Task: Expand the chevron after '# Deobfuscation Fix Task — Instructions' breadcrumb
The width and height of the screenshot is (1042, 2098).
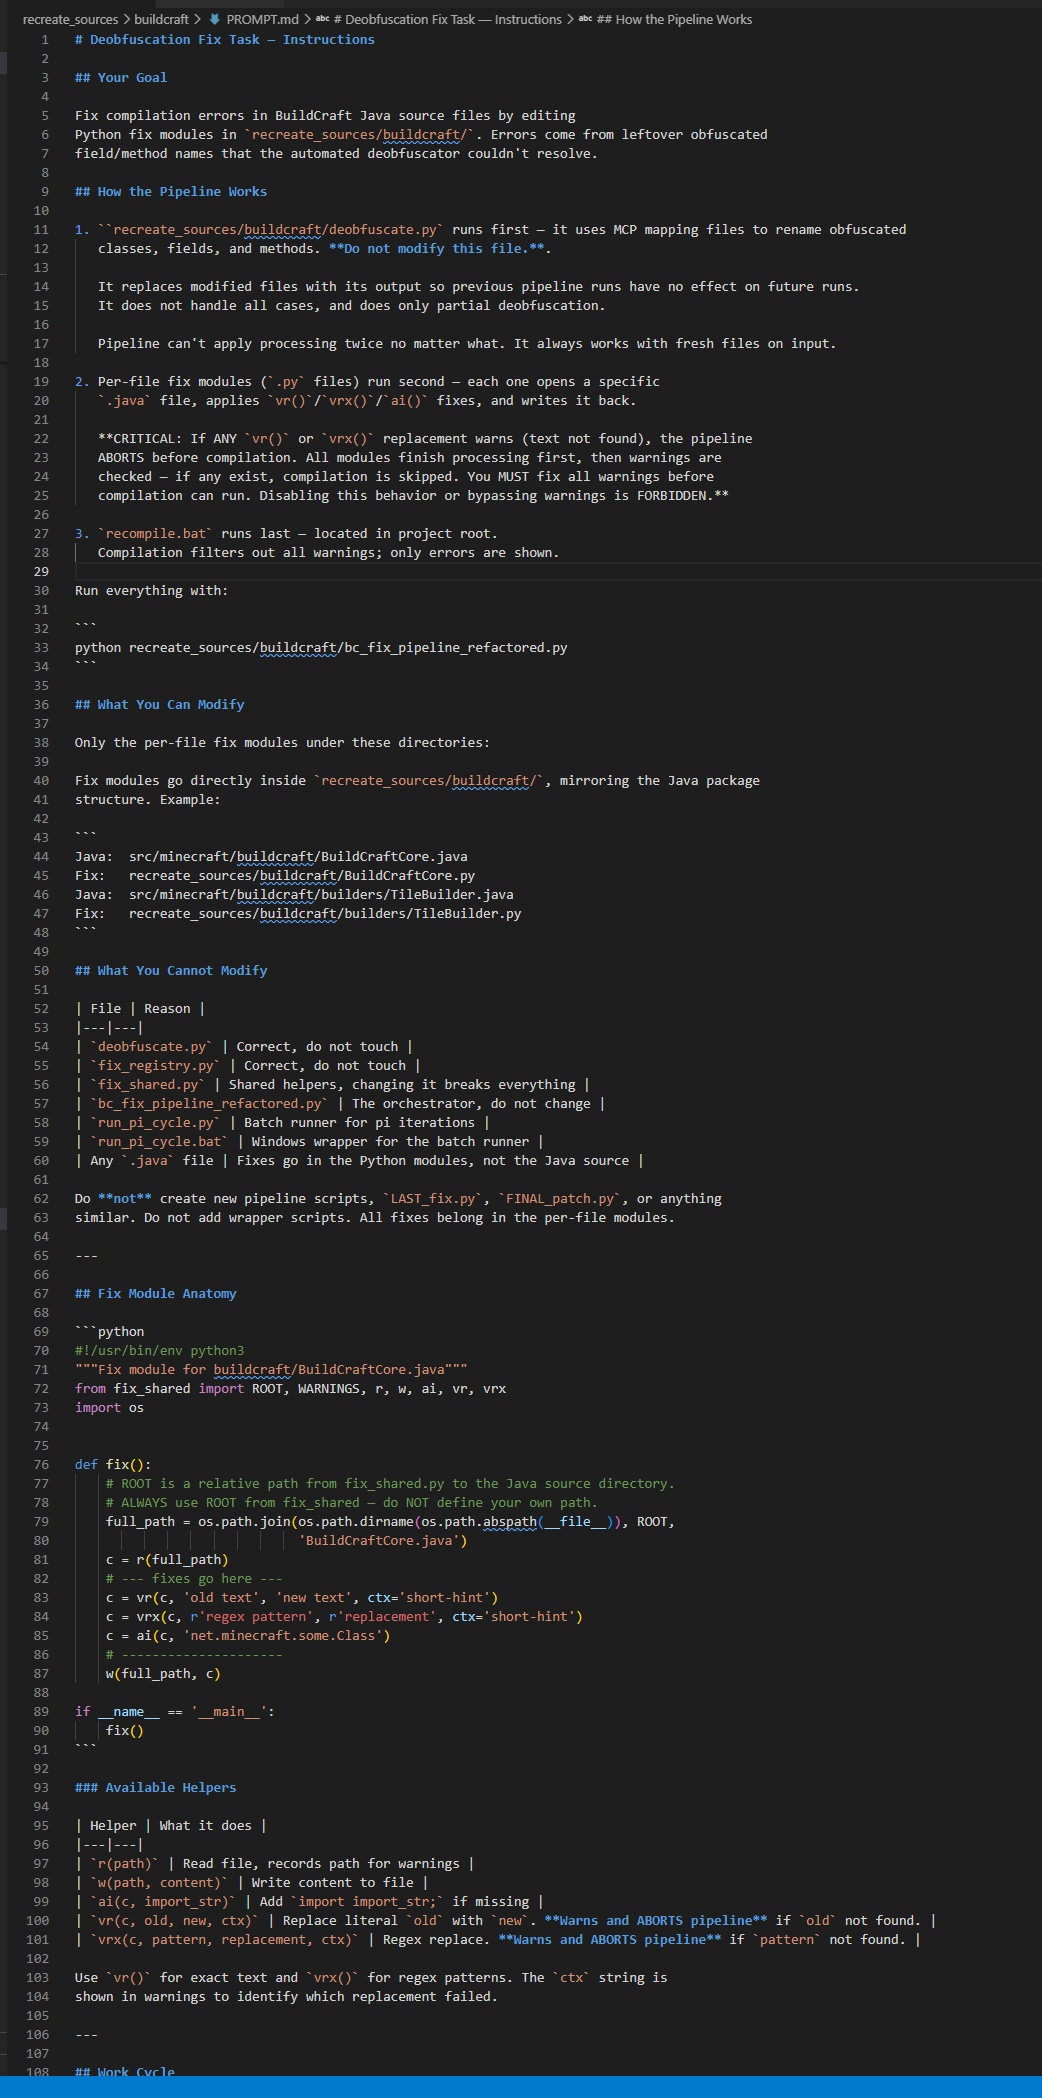Action: (x=570, y=19)
